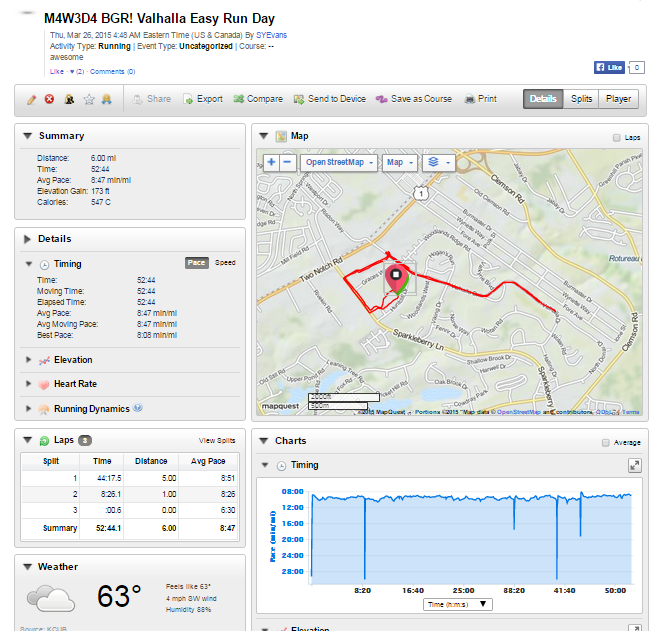The image size is (652, 631).
Task: Toggle timing display to Speed
Action: point(225,263)
